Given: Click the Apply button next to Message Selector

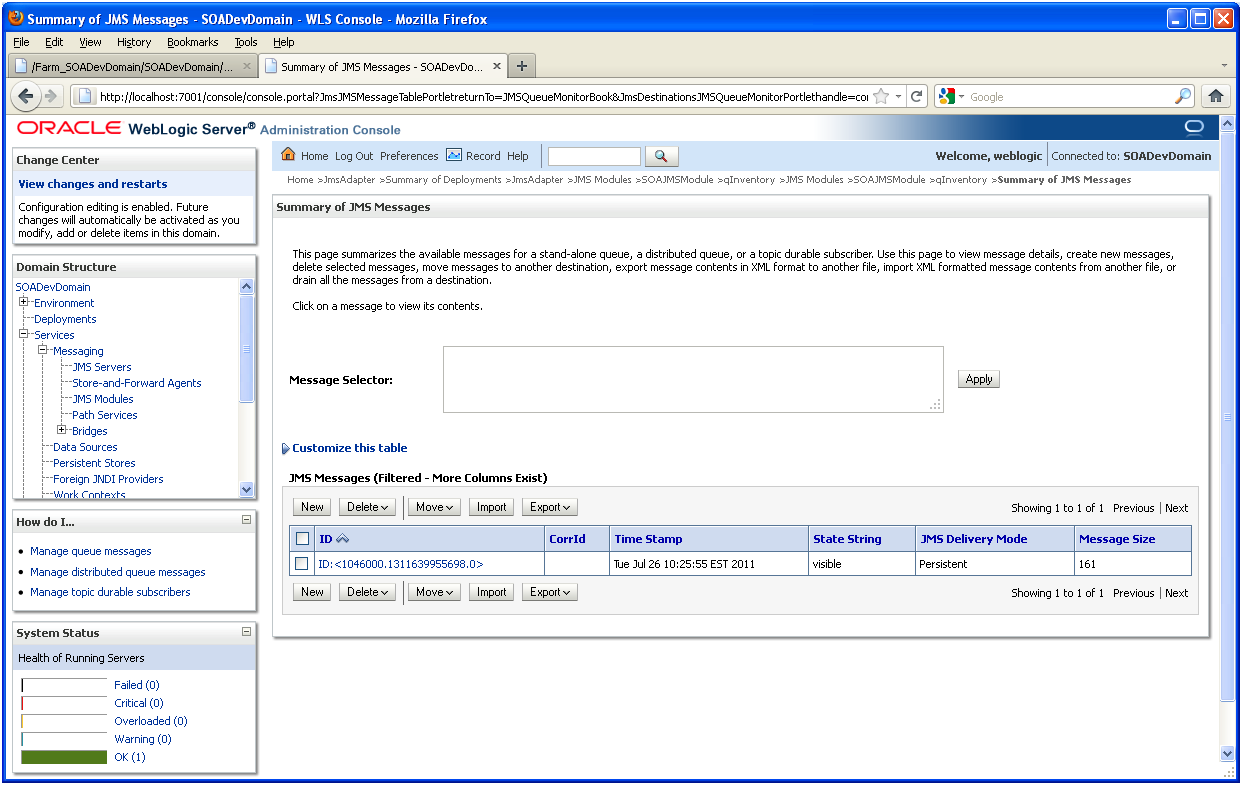Looking at the screenshot, I should pyautogui.click(x=977, y=379).
